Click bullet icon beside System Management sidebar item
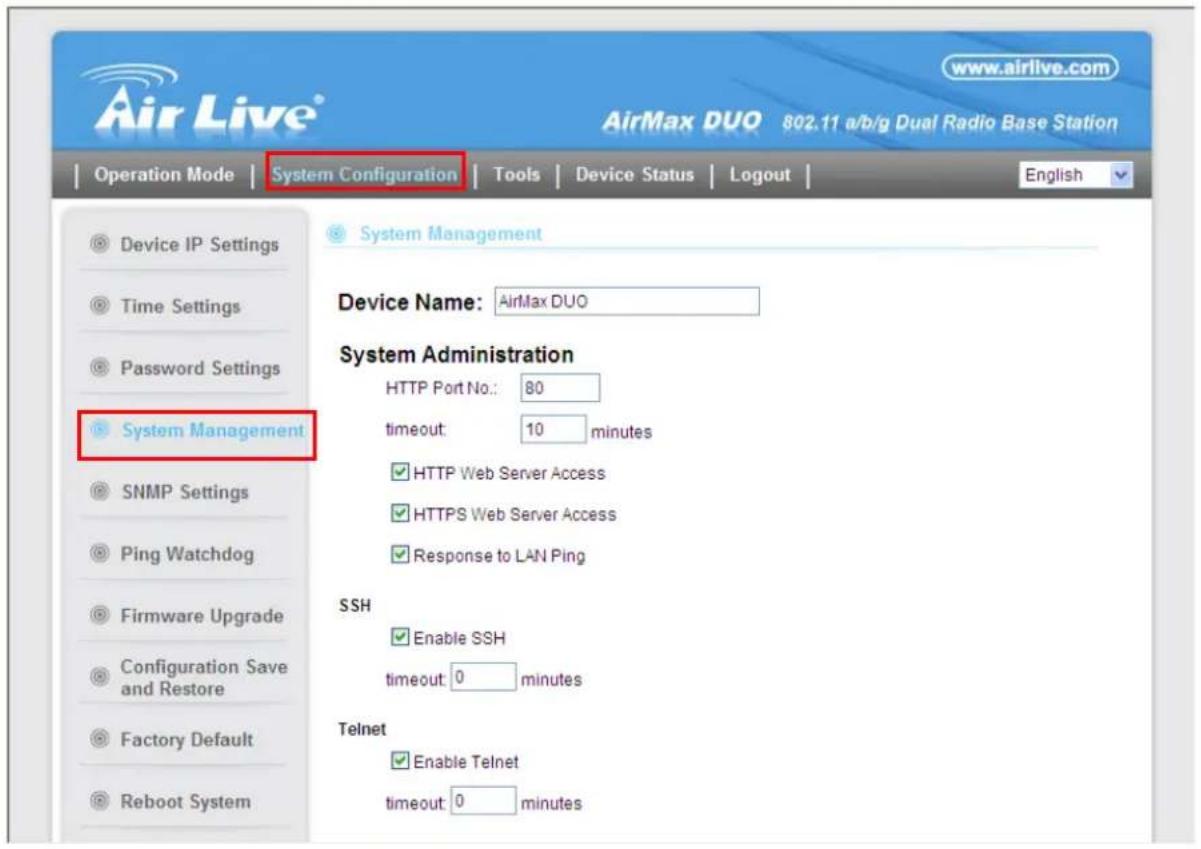This screenshot has width=1201, height=849. (99, 430)
